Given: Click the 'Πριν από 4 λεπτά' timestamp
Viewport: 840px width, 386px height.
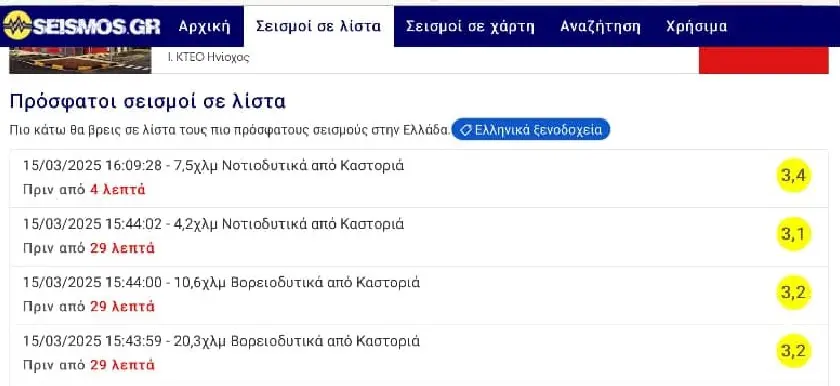Looking at the screenshot, I should [84, 190].
